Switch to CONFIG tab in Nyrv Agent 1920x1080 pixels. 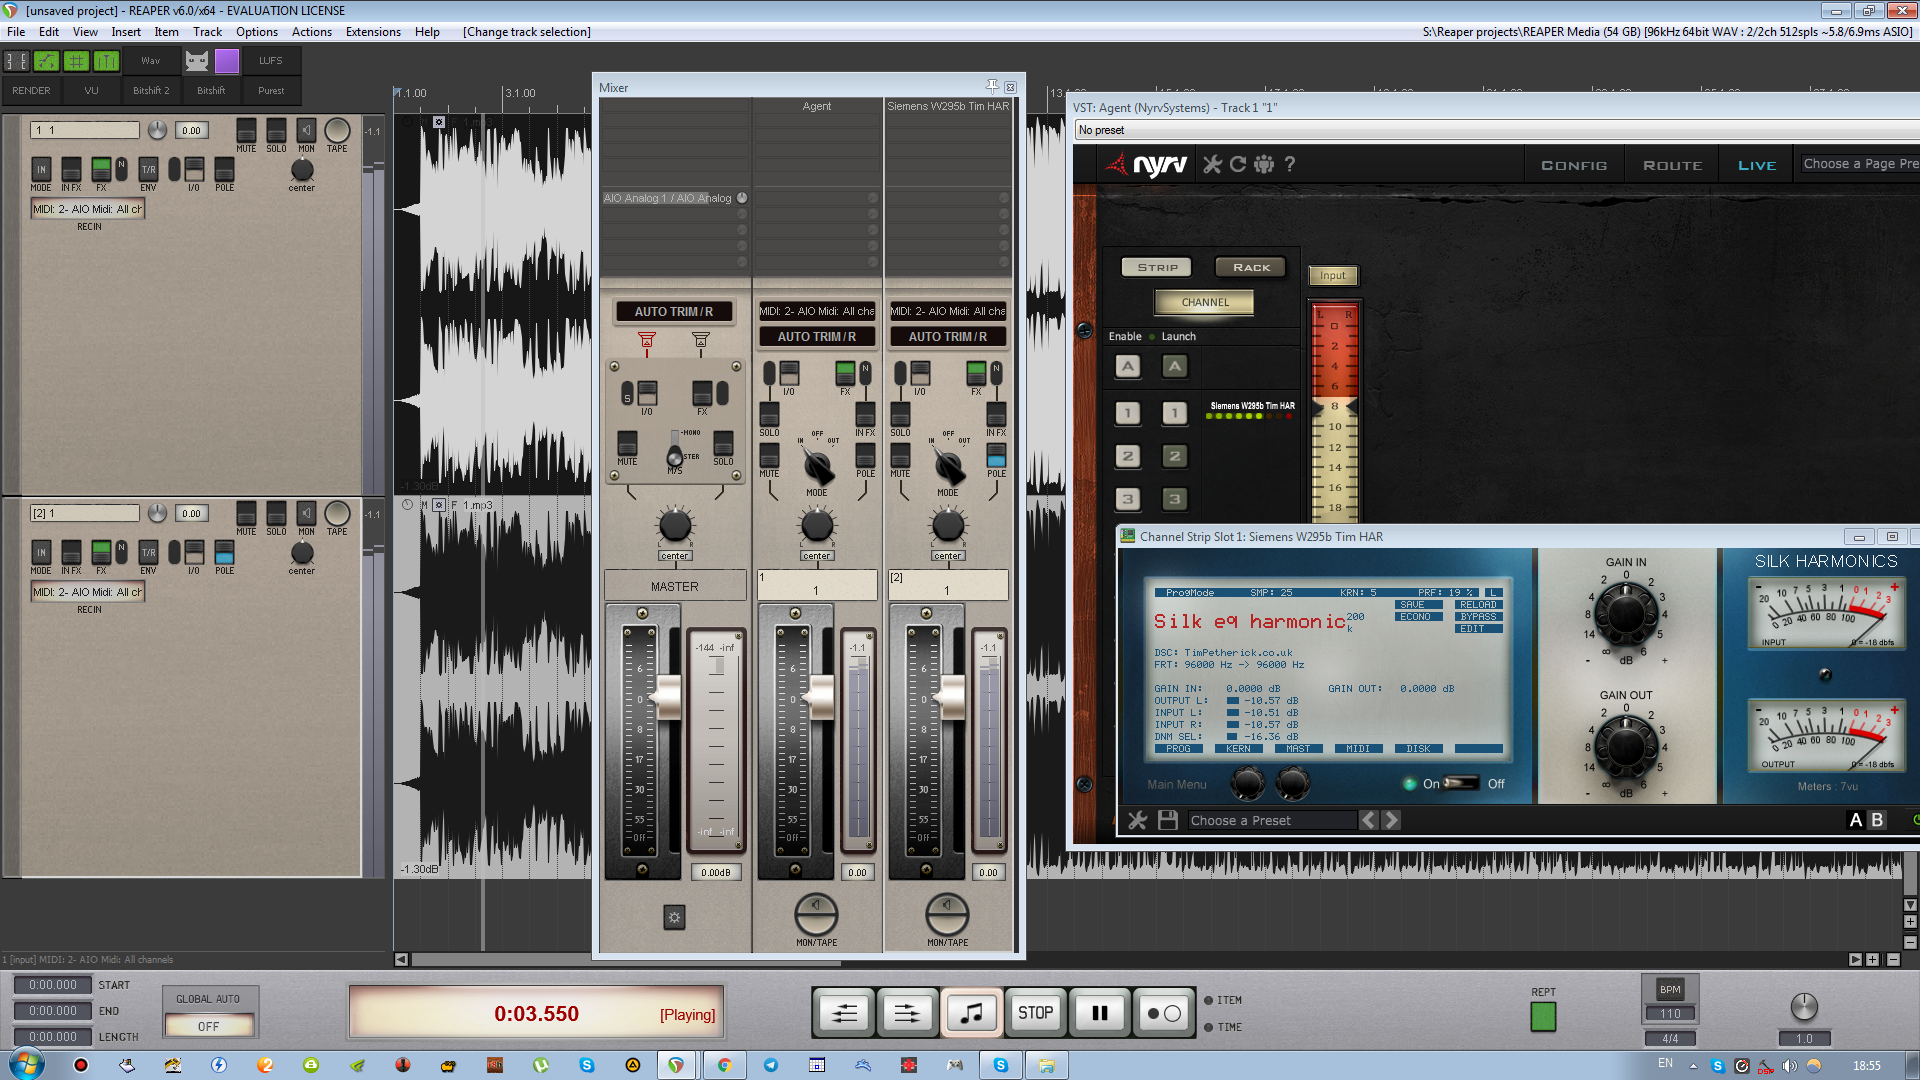click(x=1574, y=165)
